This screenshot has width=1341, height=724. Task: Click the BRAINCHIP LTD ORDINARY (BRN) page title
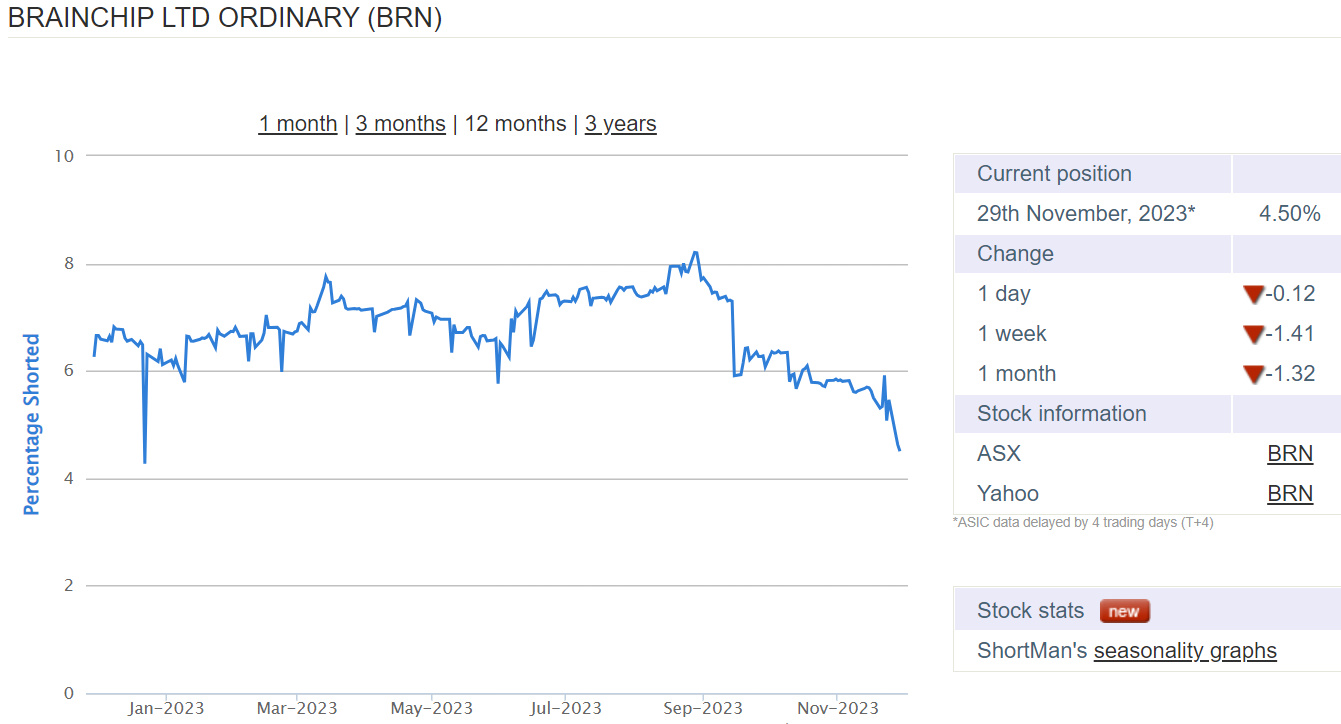click(x=225, y=18)
